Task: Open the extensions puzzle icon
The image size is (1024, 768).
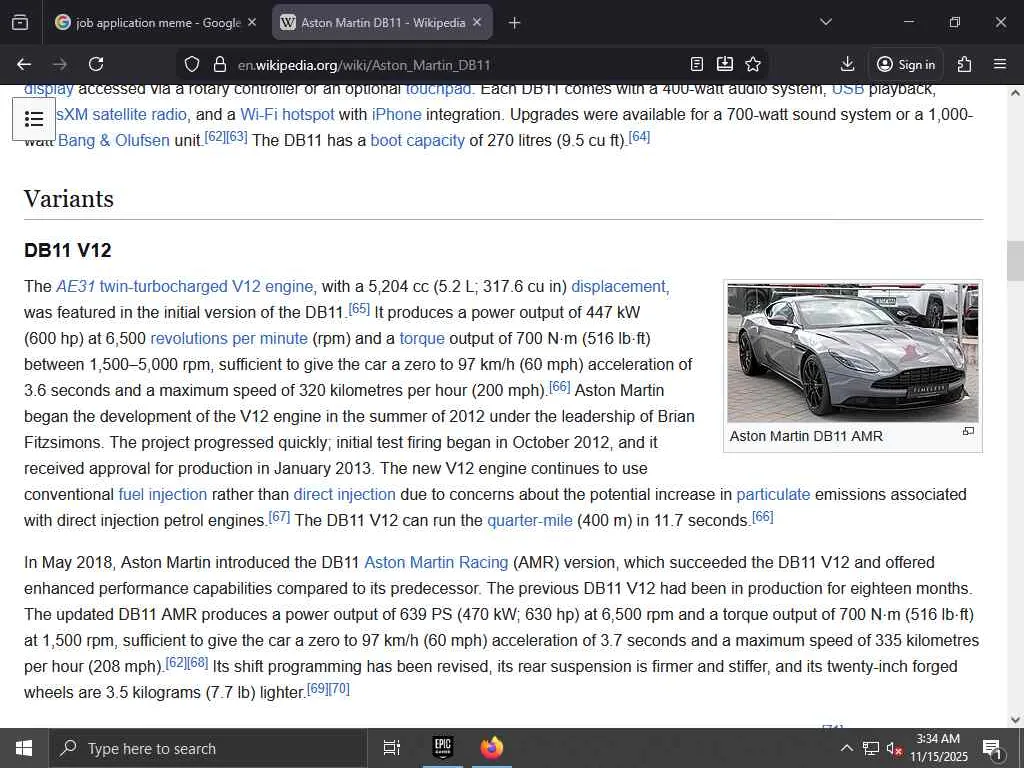Action: 965,65
